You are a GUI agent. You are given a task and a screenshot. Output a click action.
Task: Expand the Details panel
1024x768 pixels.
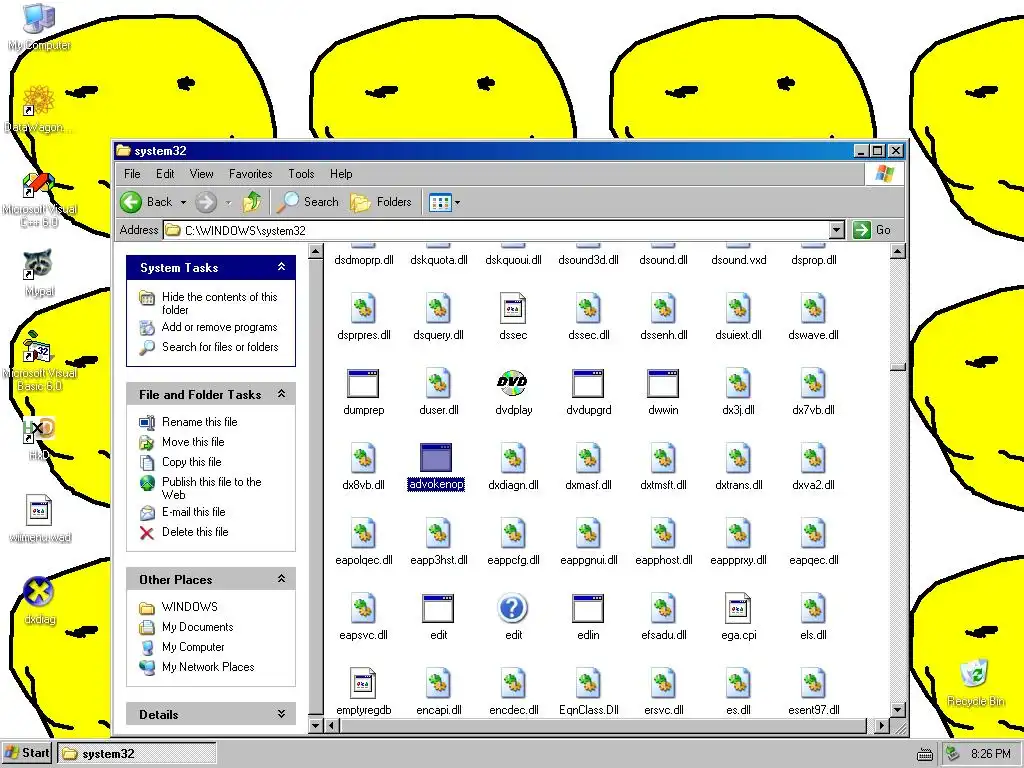pyautogui.click(x=281, y=714)
